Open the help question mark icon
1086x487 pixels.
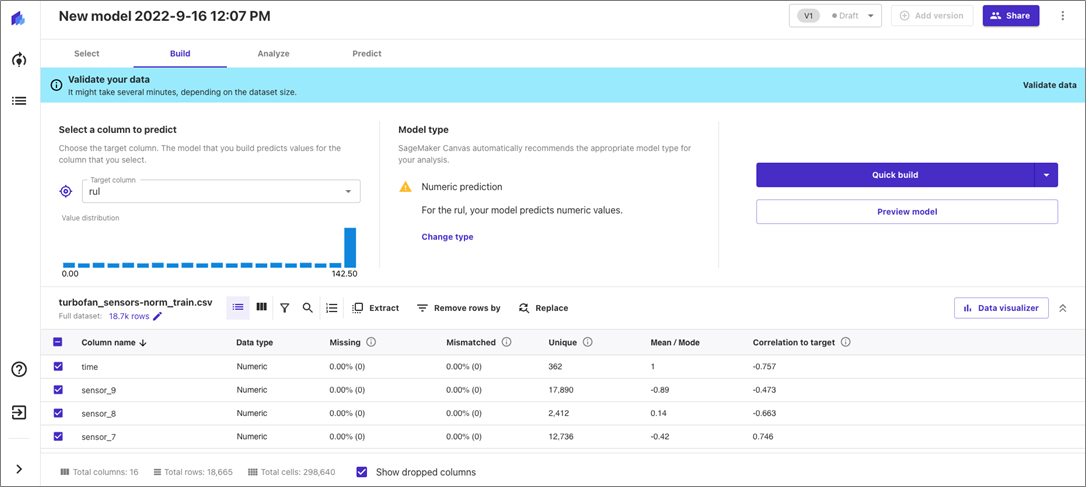19,369
